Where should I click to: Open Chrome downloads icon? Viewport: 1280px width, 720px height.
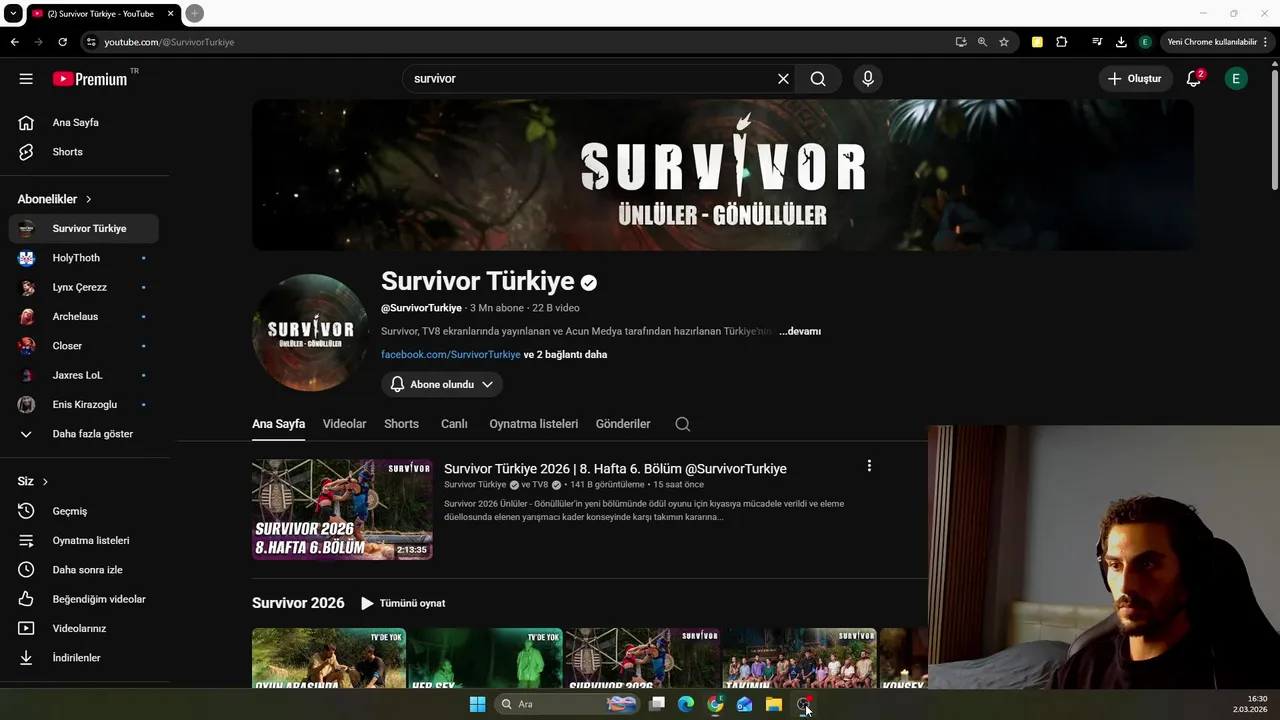1121,42
